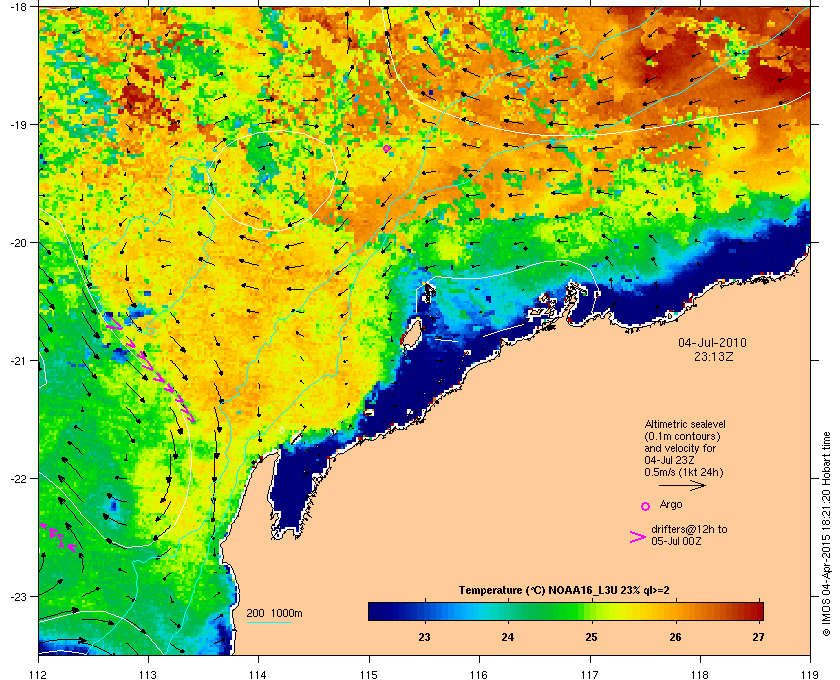Click the colorbar label 25
This screenshot has height=680, width=840.
591,637
